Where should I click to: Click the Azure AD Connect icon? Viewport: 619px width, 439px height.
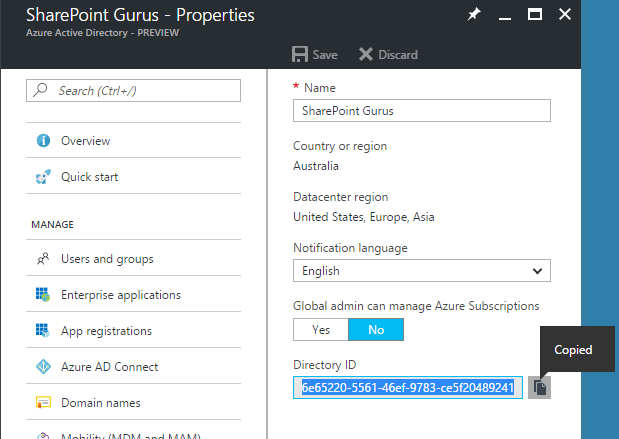[43, 367]
